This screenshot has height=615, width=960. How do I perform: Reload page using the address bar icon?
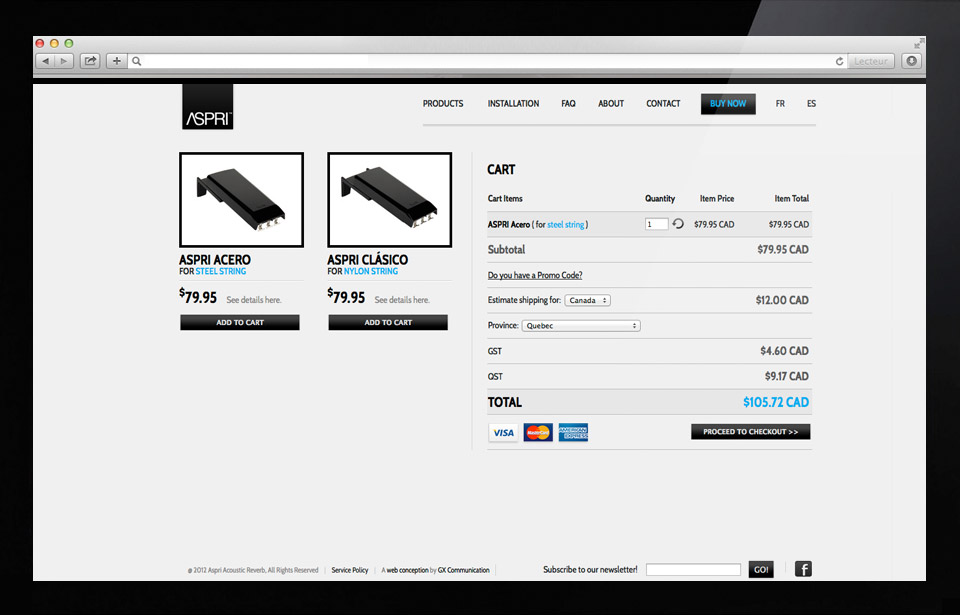tap(839, 61)
